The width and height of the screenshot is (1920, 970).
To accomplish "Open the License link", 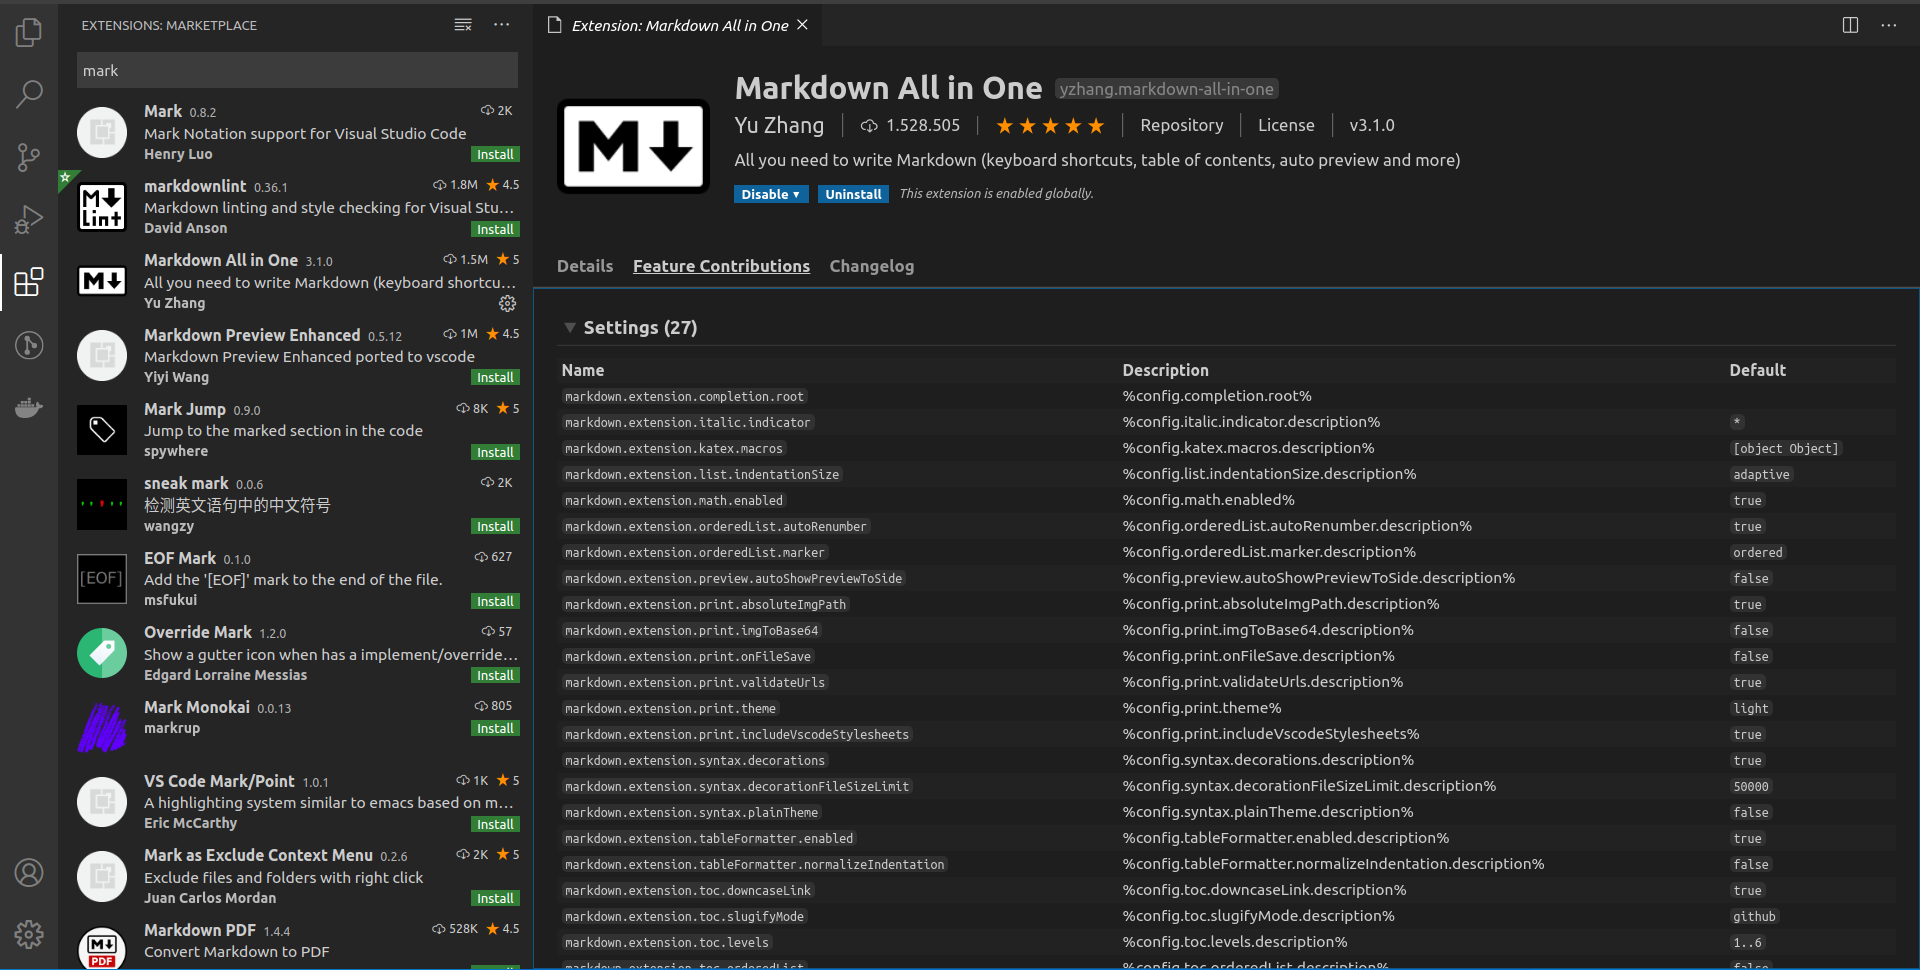I will point(1286,125).
